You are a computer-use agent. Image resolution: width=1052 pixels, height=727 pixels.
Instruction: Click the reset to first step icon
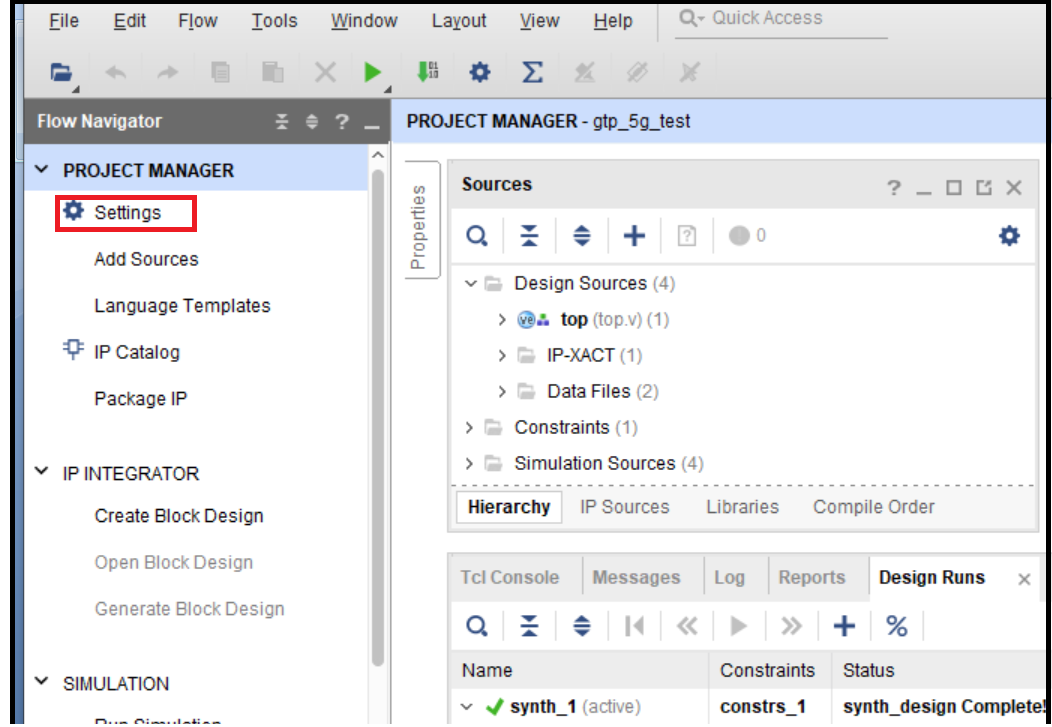pos(634,626)
